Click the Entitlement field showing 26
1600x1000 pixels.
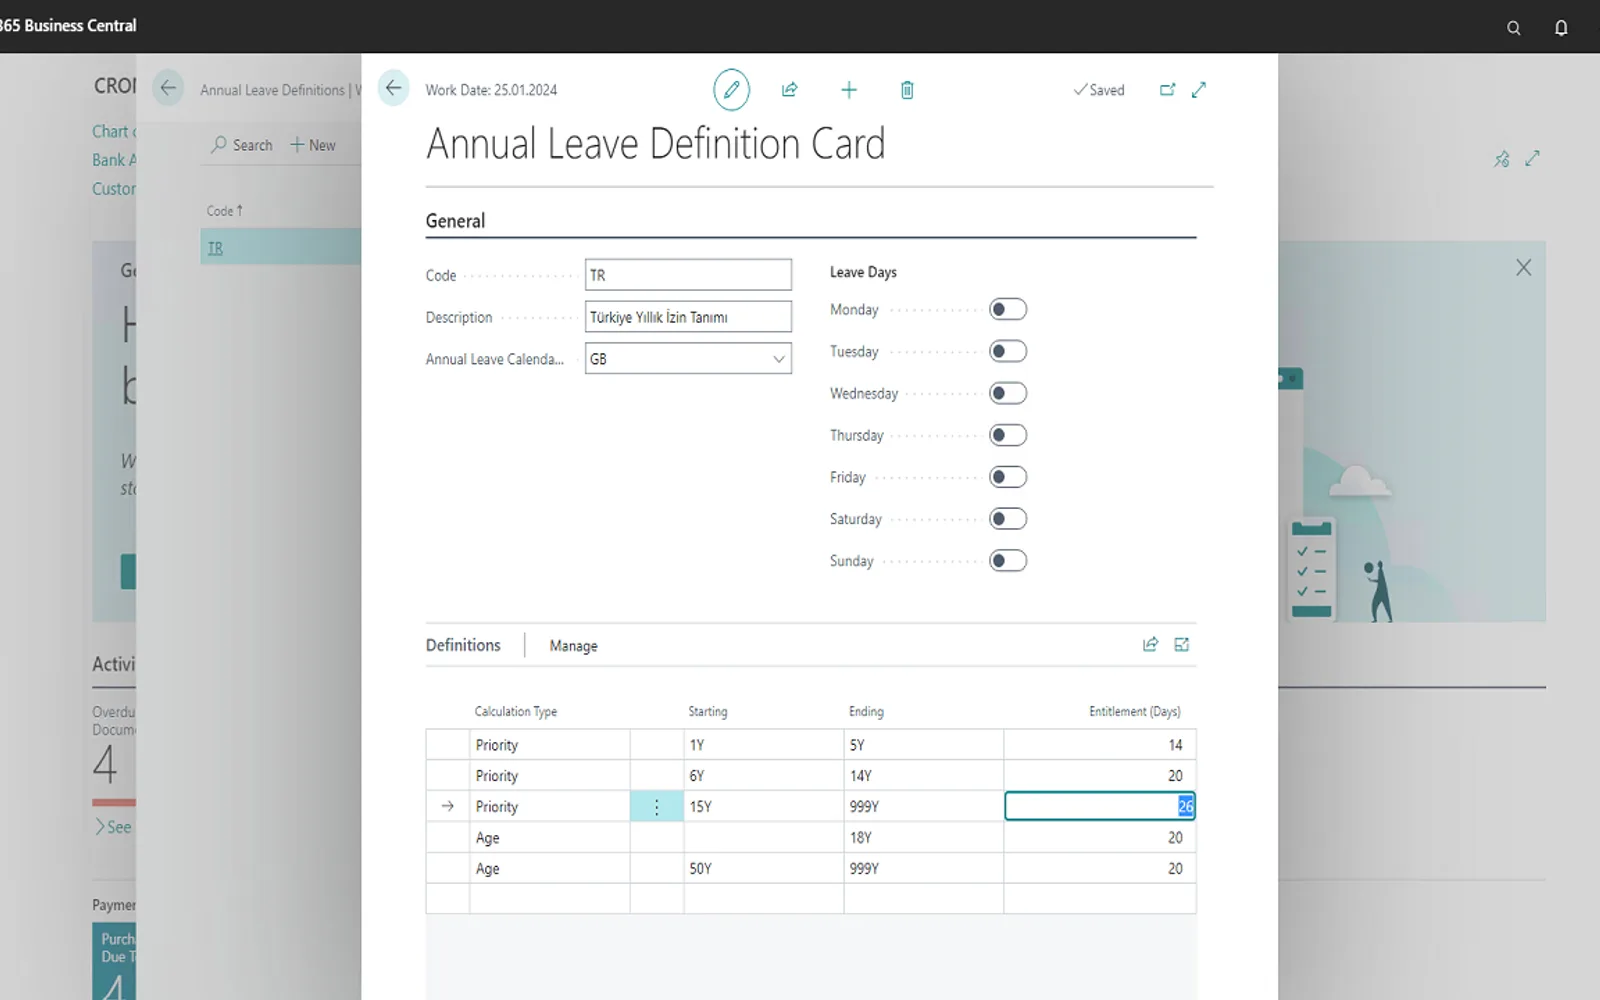pyautogui.click(x=1100, y=806)
